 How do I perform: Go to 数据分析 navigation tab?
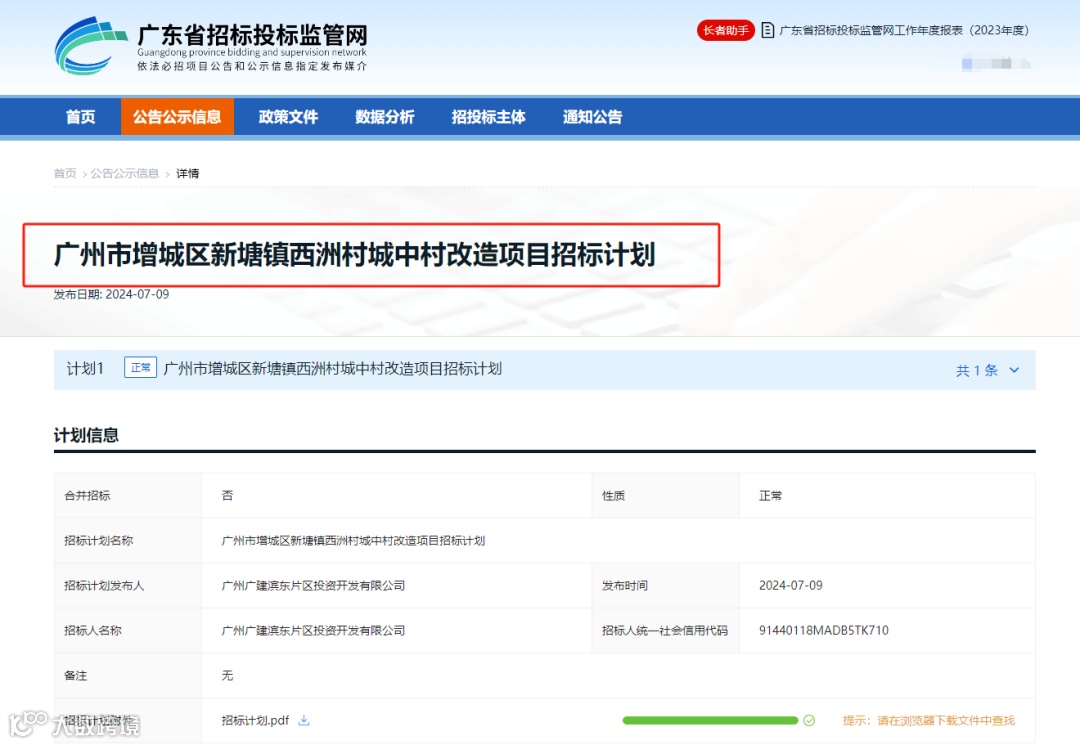click(384, 117)
